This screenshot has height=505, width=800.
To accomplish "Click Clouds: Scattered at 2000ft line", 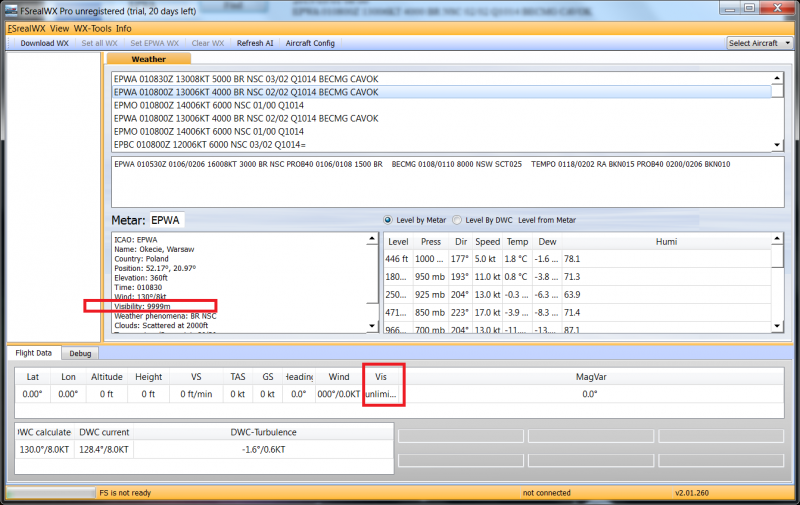I will pos(161,325).
